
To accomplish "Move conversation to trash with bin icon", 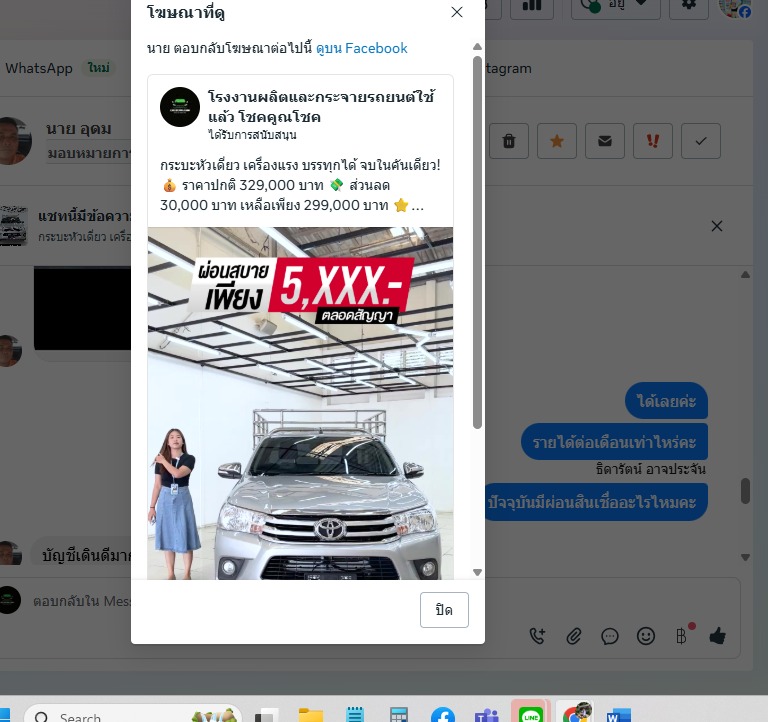I will click(509, 141).
